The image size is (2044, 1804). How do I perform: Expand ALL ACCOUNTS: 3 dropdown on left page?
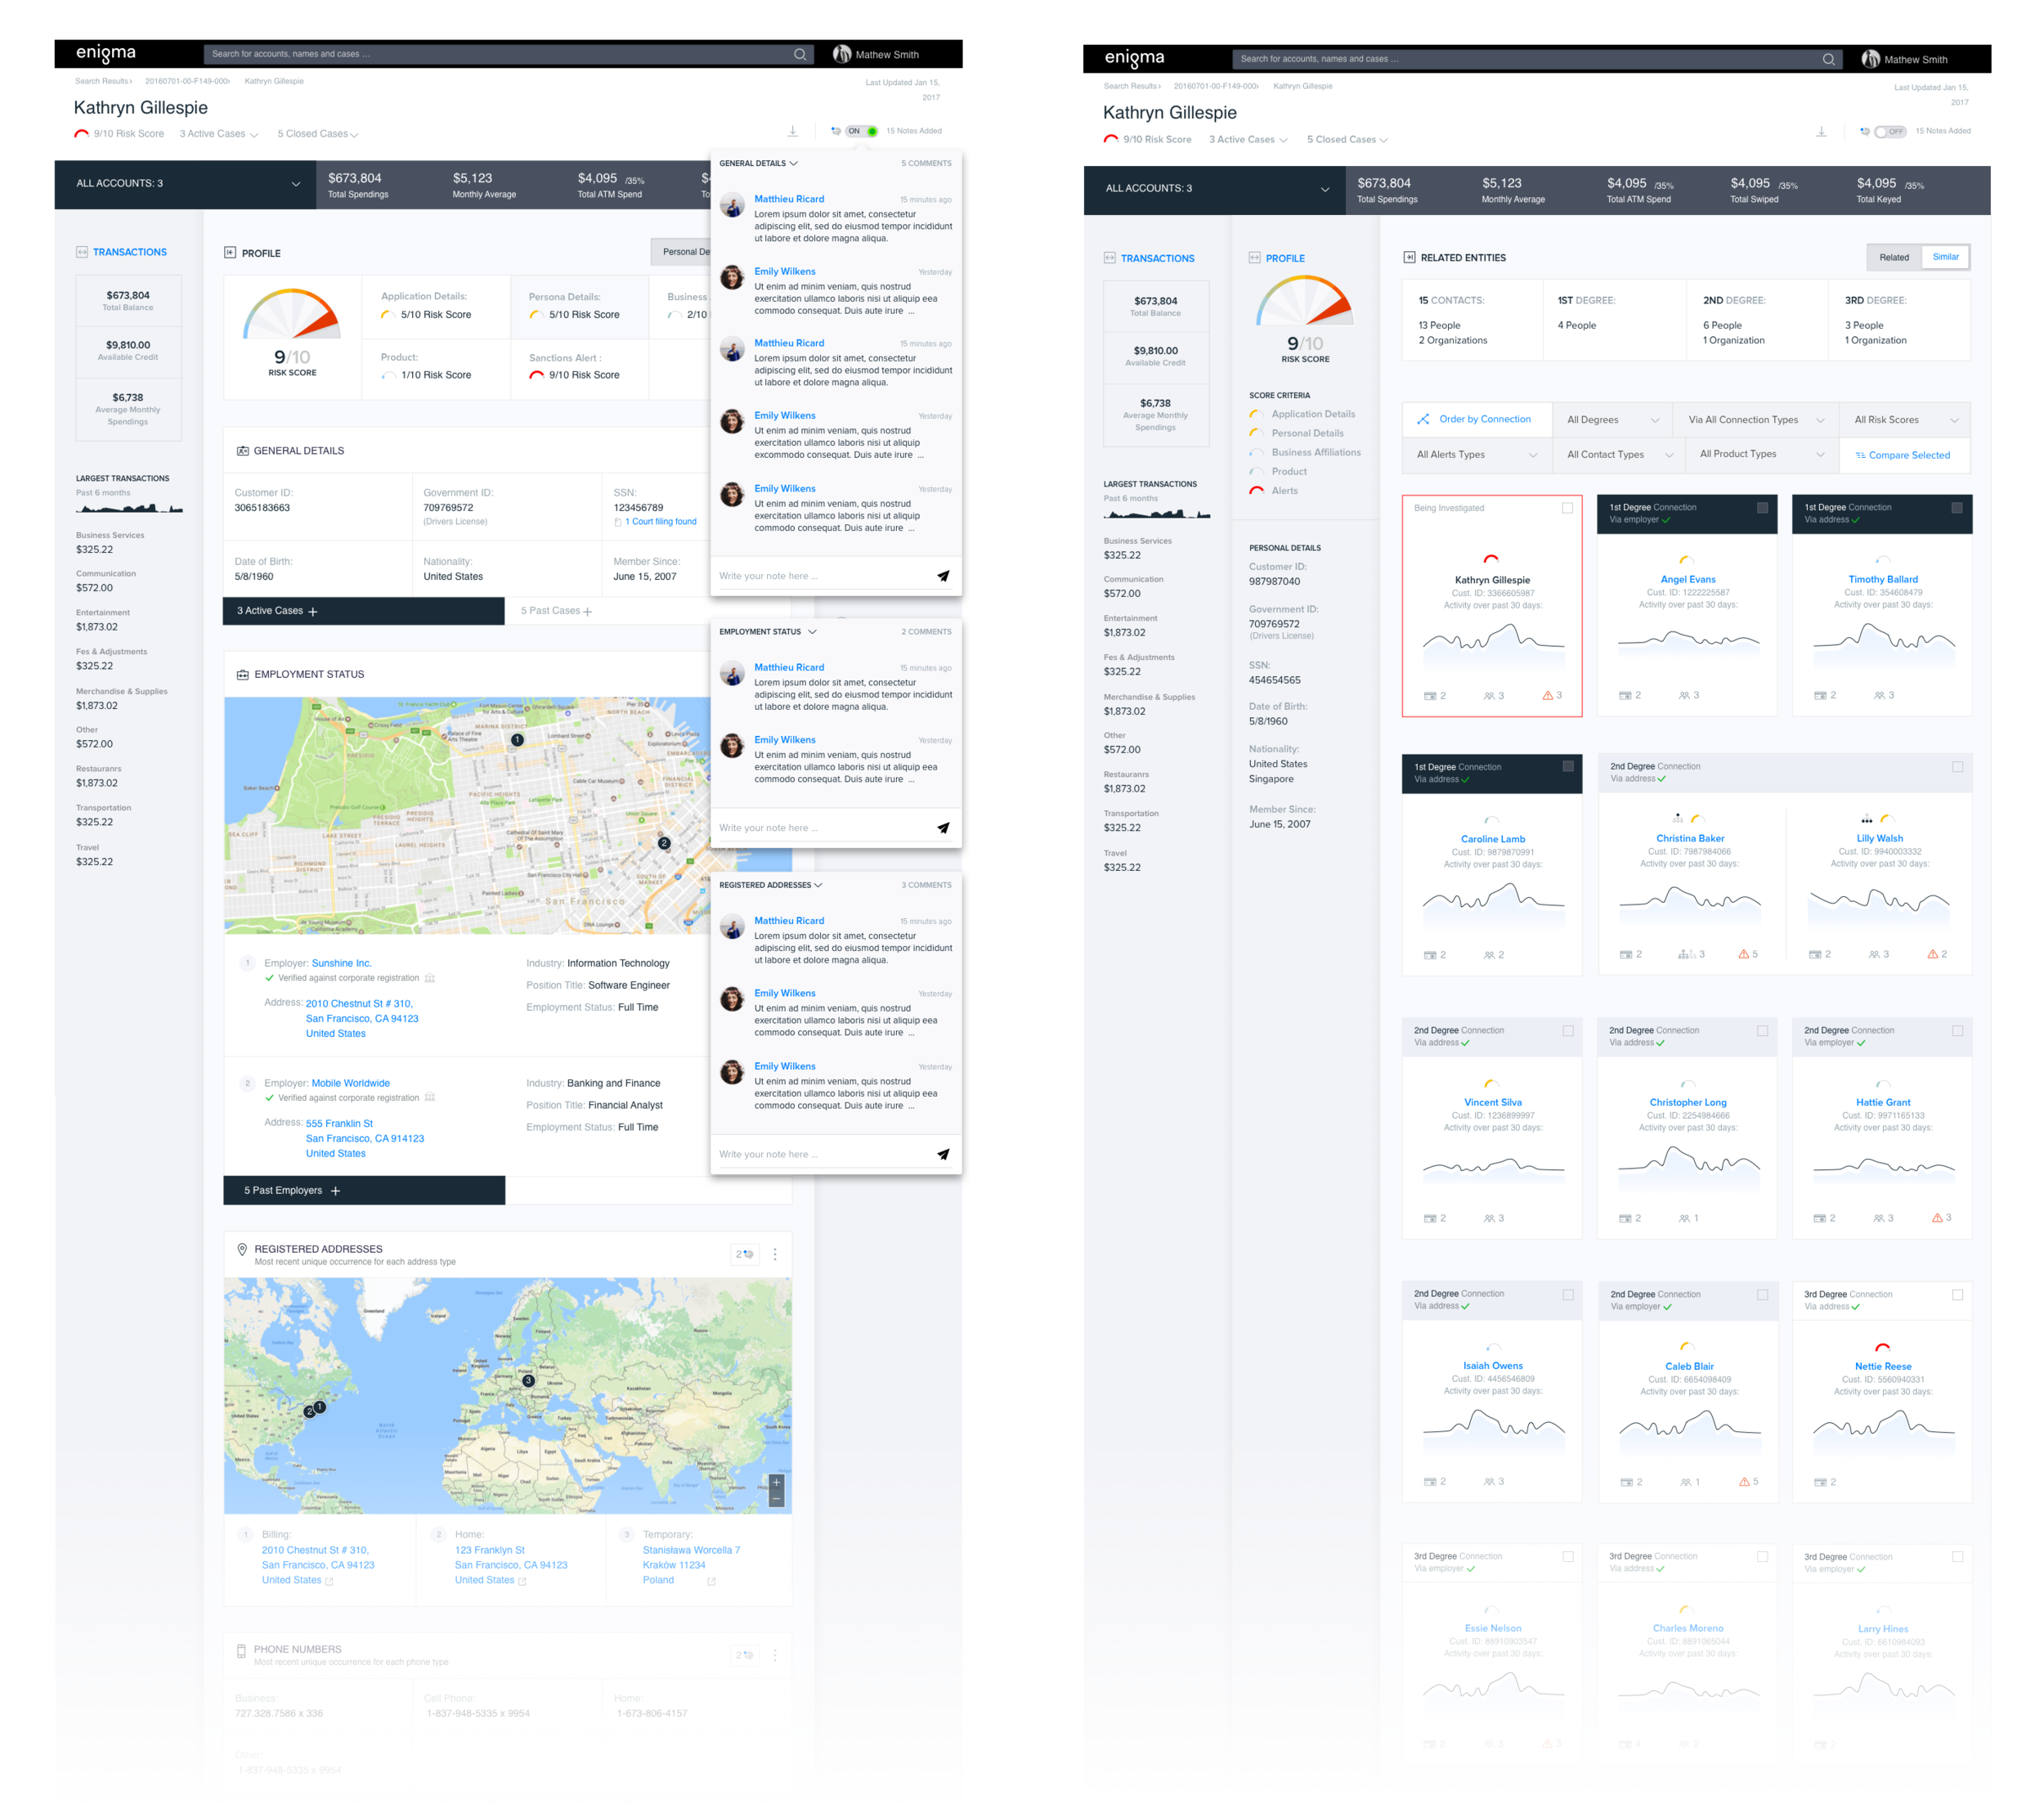coord(295,184)
